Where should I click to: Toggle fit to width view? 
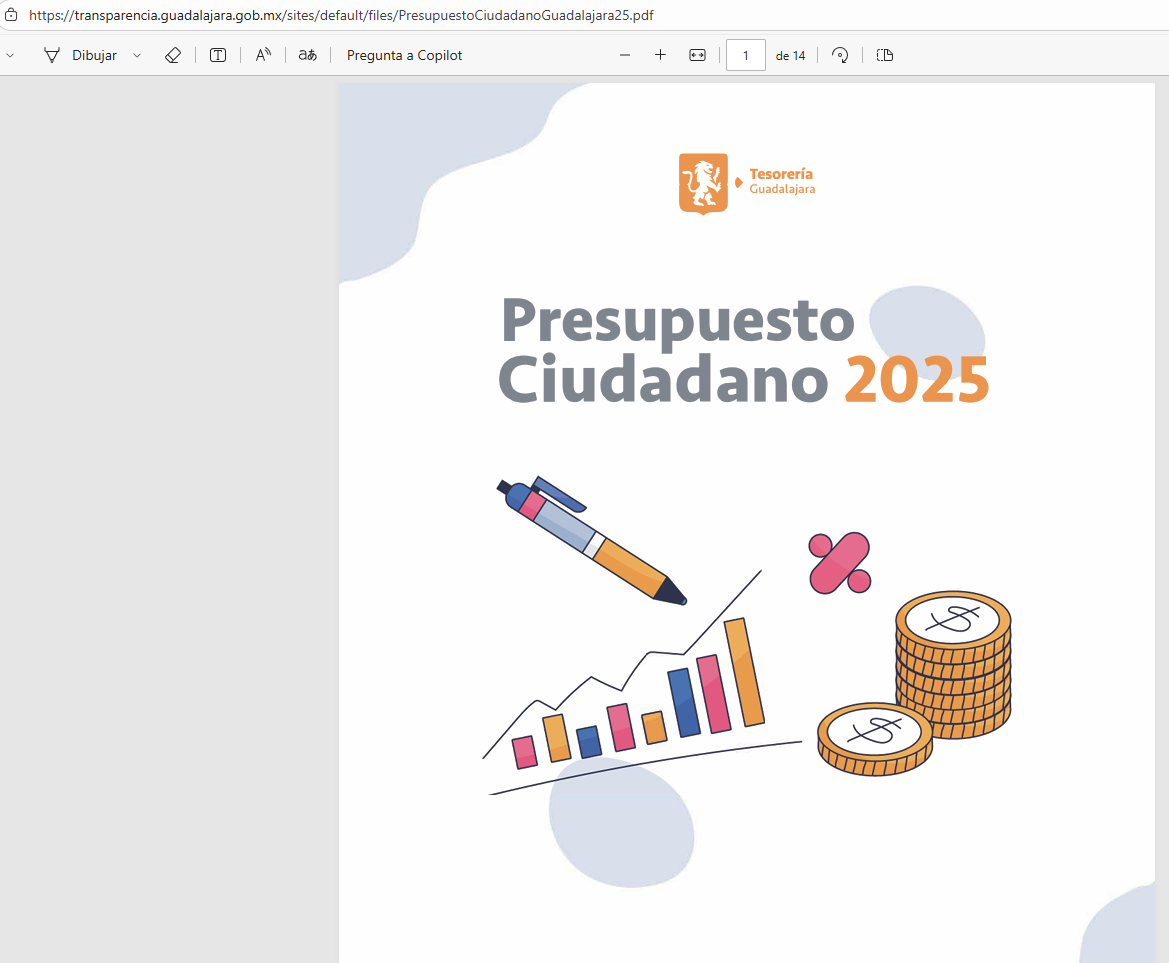pos(697,56)
